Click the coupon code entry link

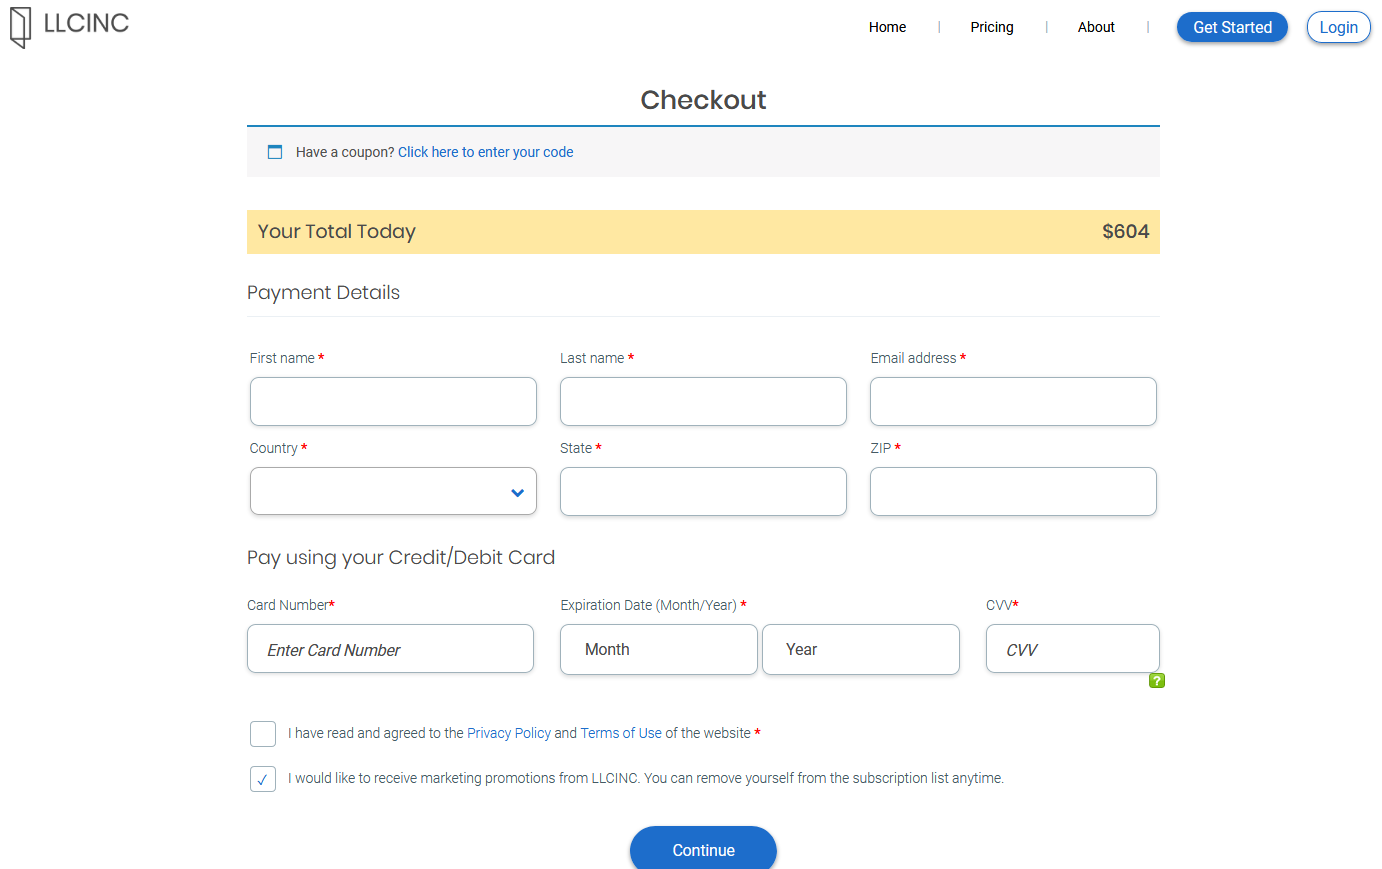pos(485,152)
